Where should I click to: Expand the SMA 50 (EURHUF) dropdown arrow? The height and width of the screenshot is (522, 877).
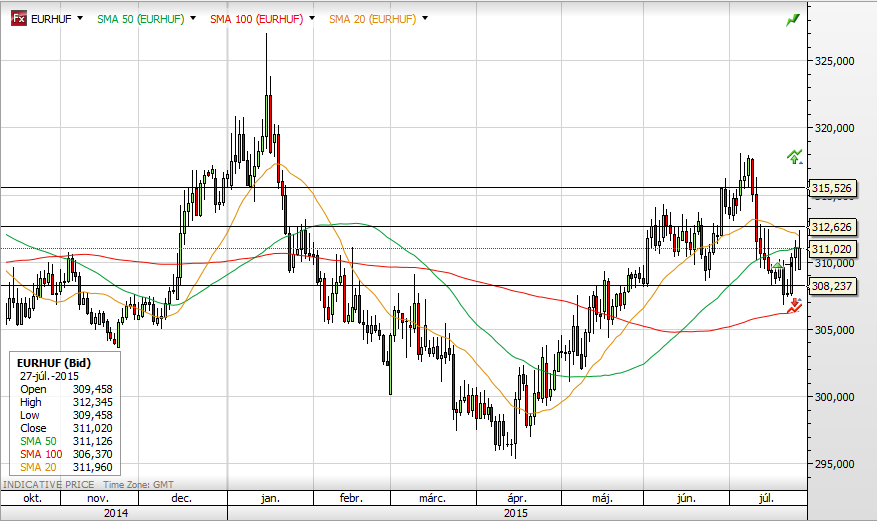[x=192, y=19]
